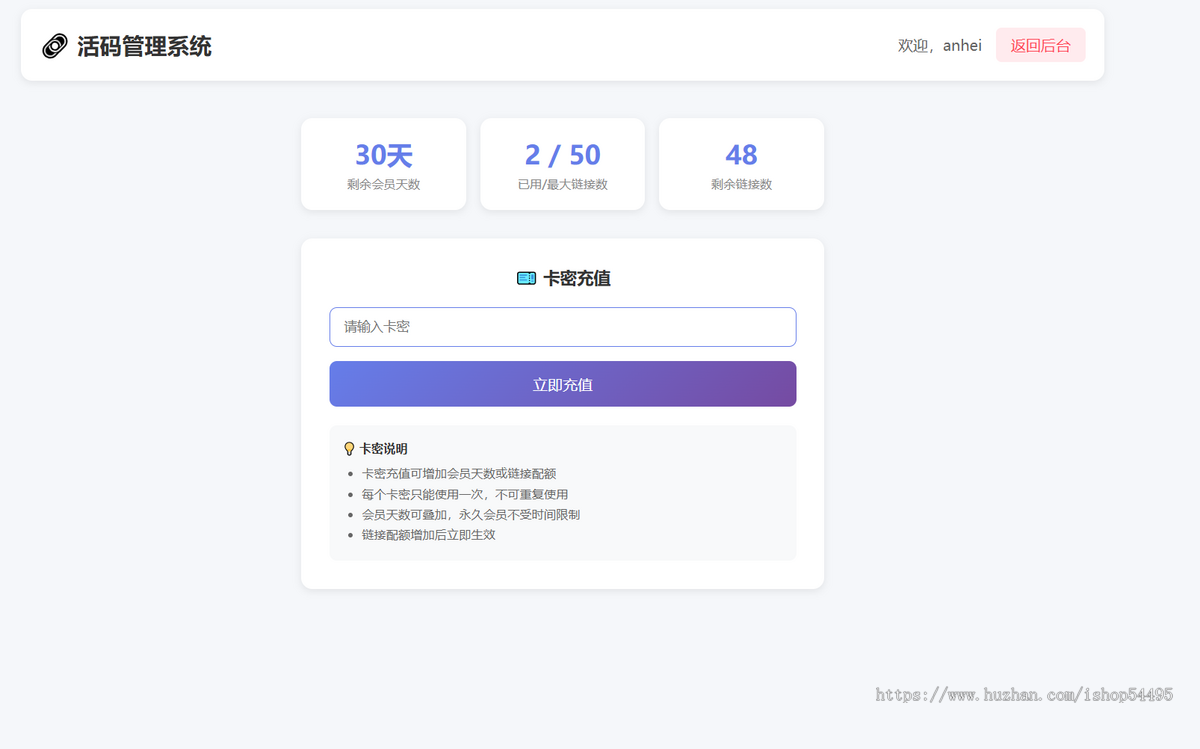Click the welcome text 欢迎，anhei
1200x749 pixels.
pos(940,45)
